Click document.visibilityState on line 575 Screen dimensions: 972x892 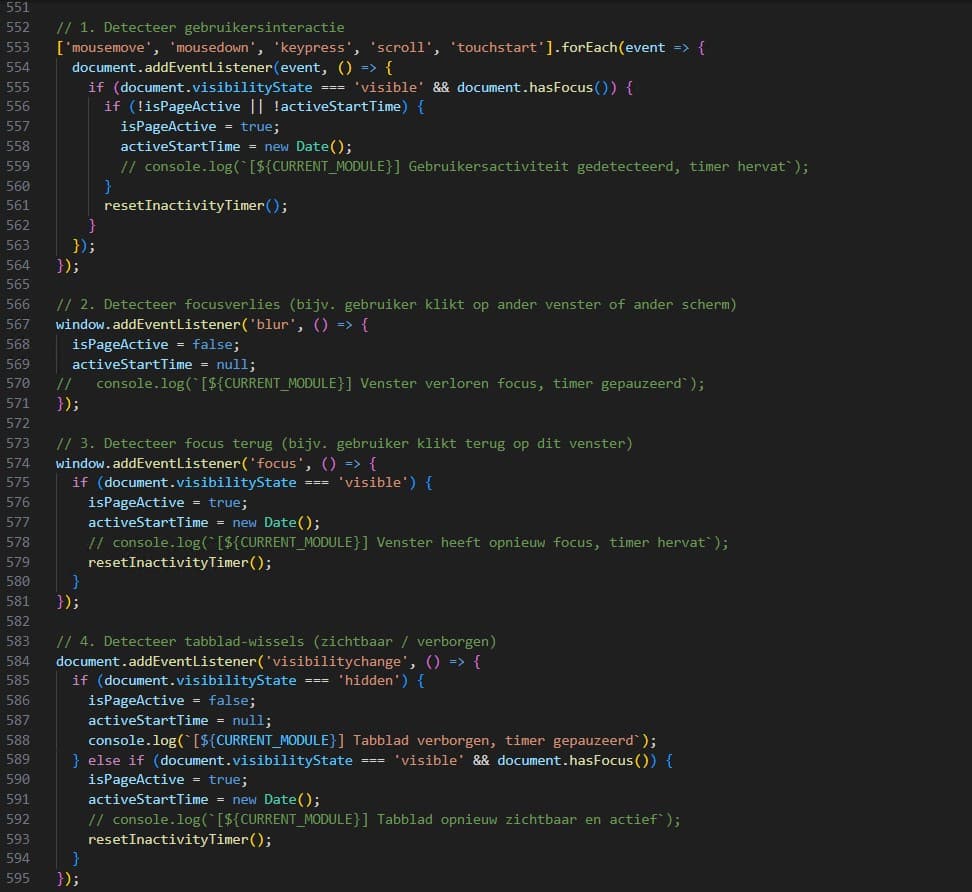pos(200,482)
